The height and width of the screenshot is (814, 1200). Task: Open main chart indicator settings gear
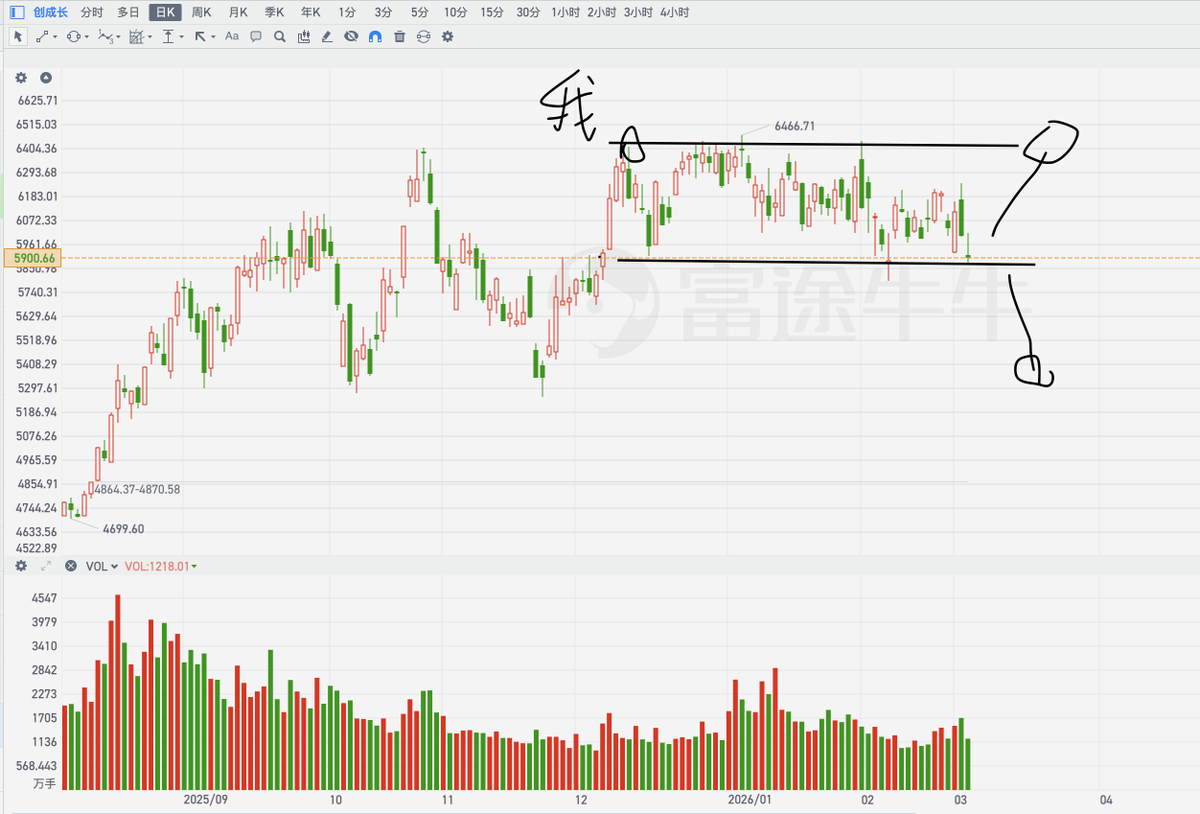click(21, 78)
